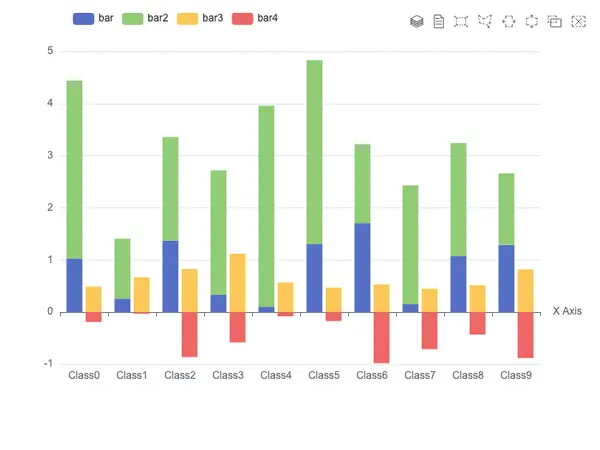Click the bar4 legend text label
Viewport: 600px width, 450px height.
[267, 18]
